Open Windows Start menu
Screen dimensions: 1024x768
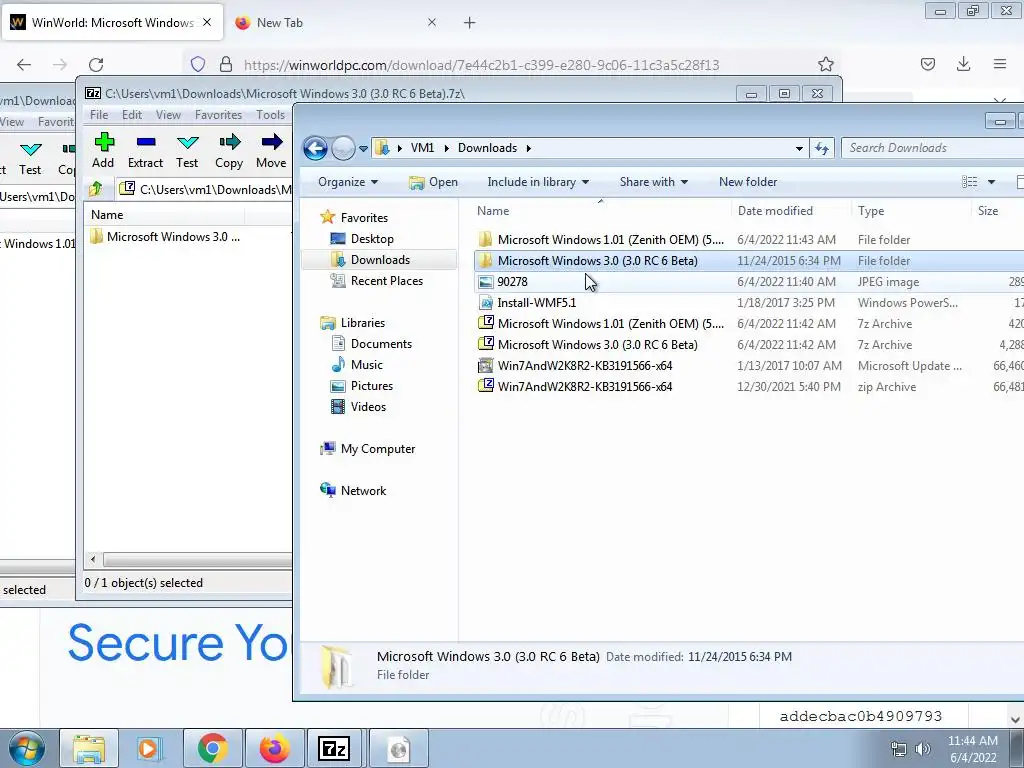[26, 748]
